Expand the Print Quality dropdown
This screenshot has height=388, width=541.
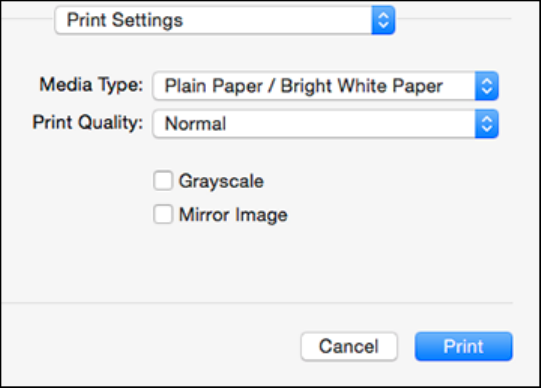pyautogui.click(x=325, y=124)
